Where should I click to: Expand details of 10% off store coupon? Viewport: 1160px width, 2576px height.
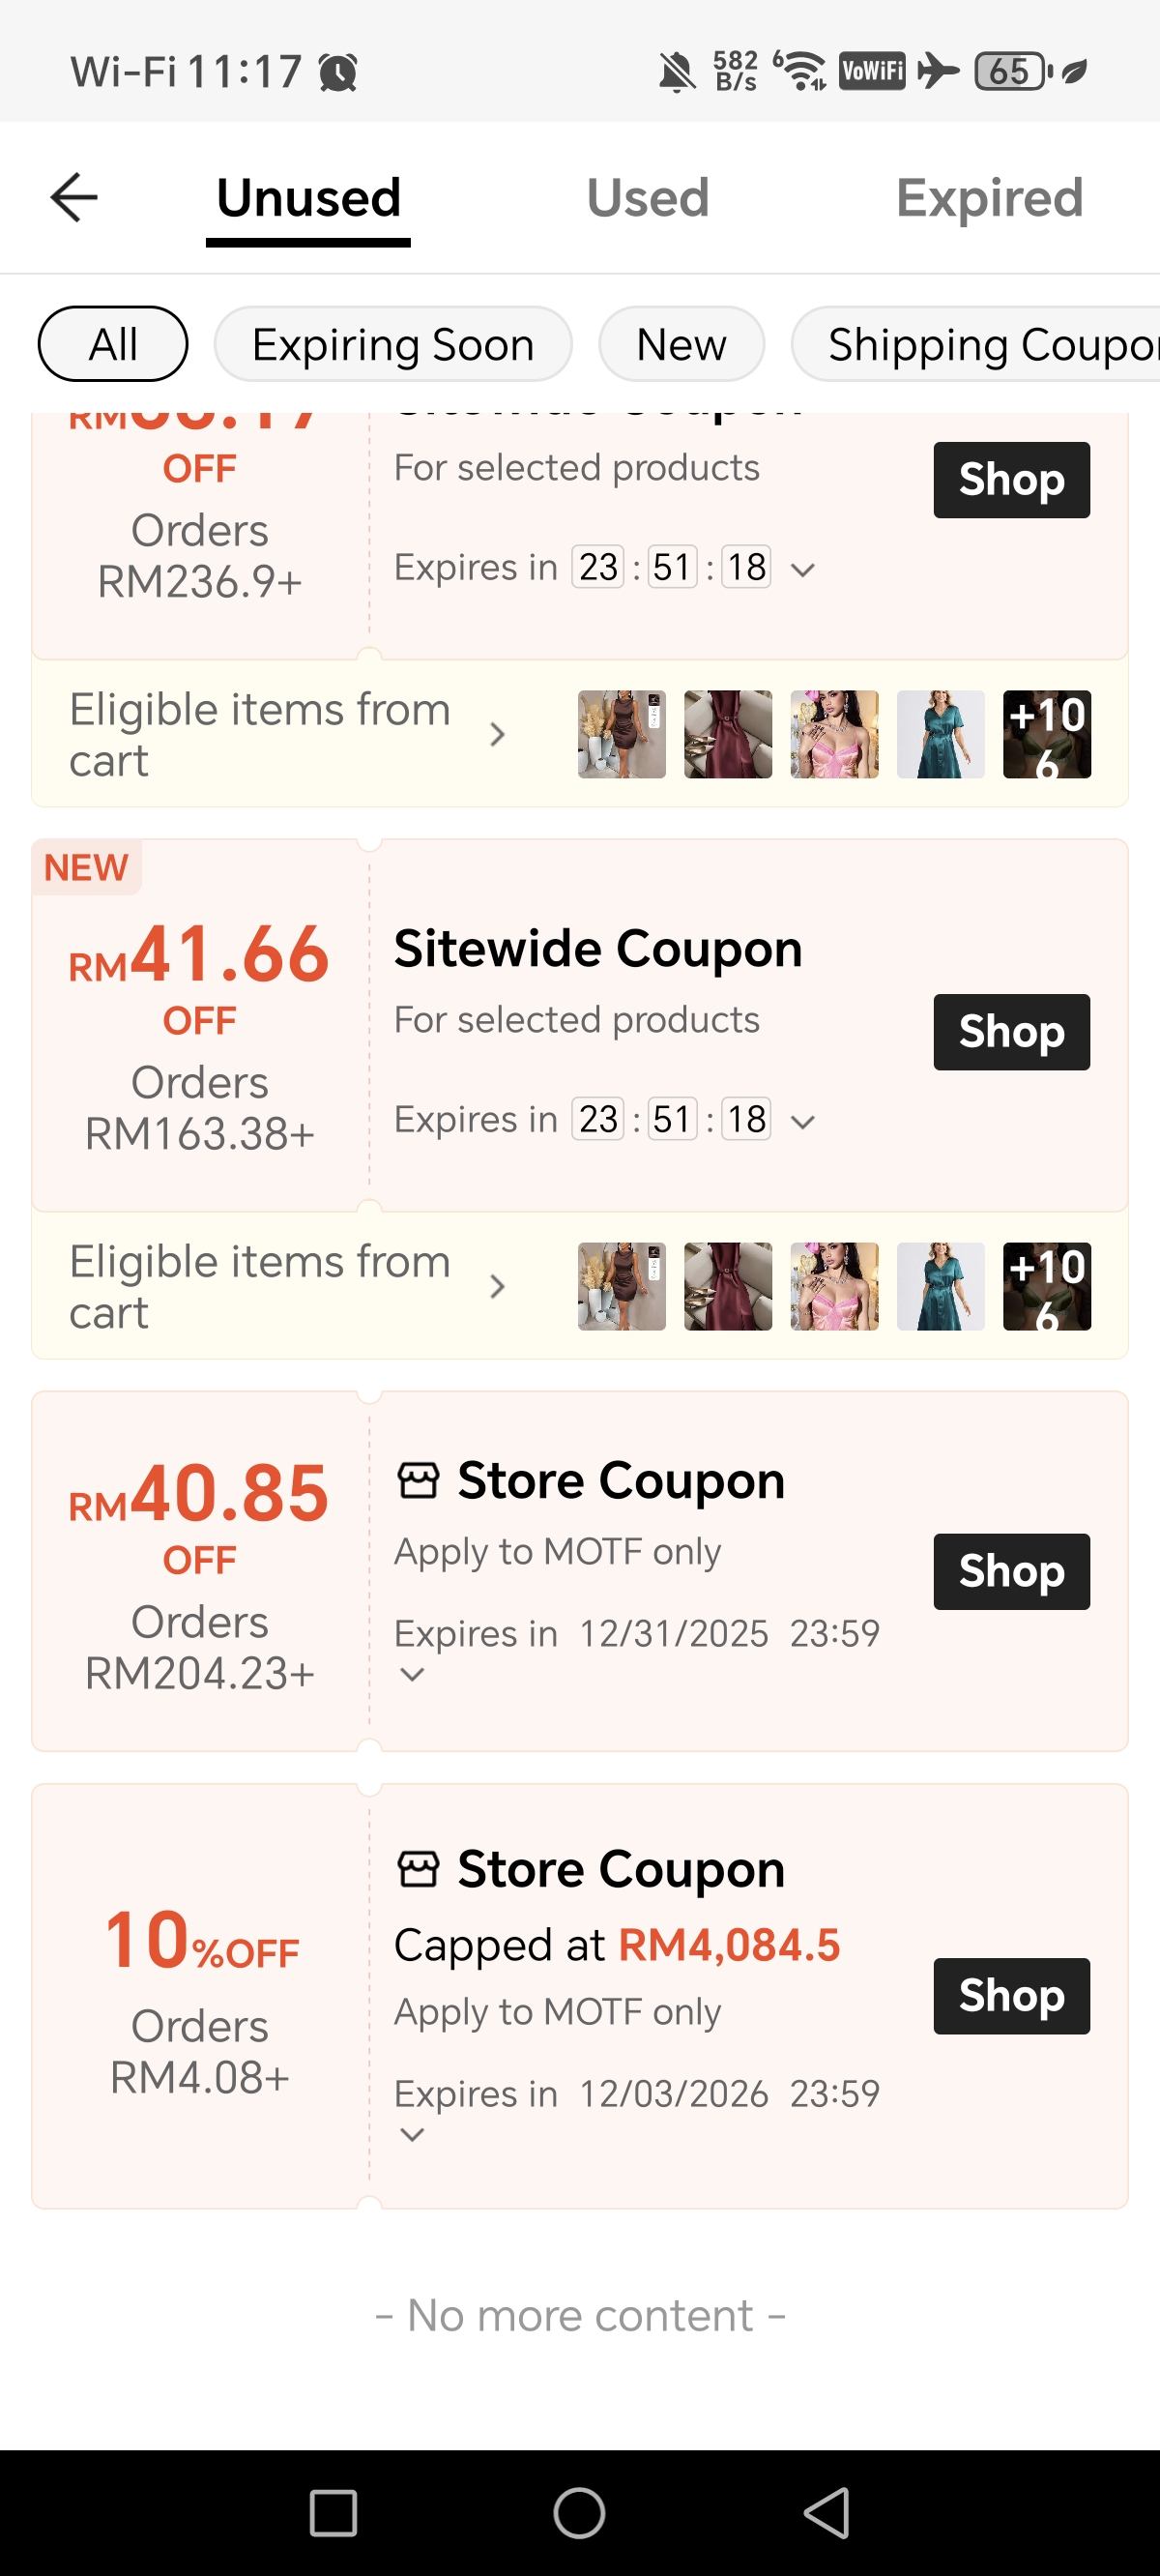[412, 2134]
